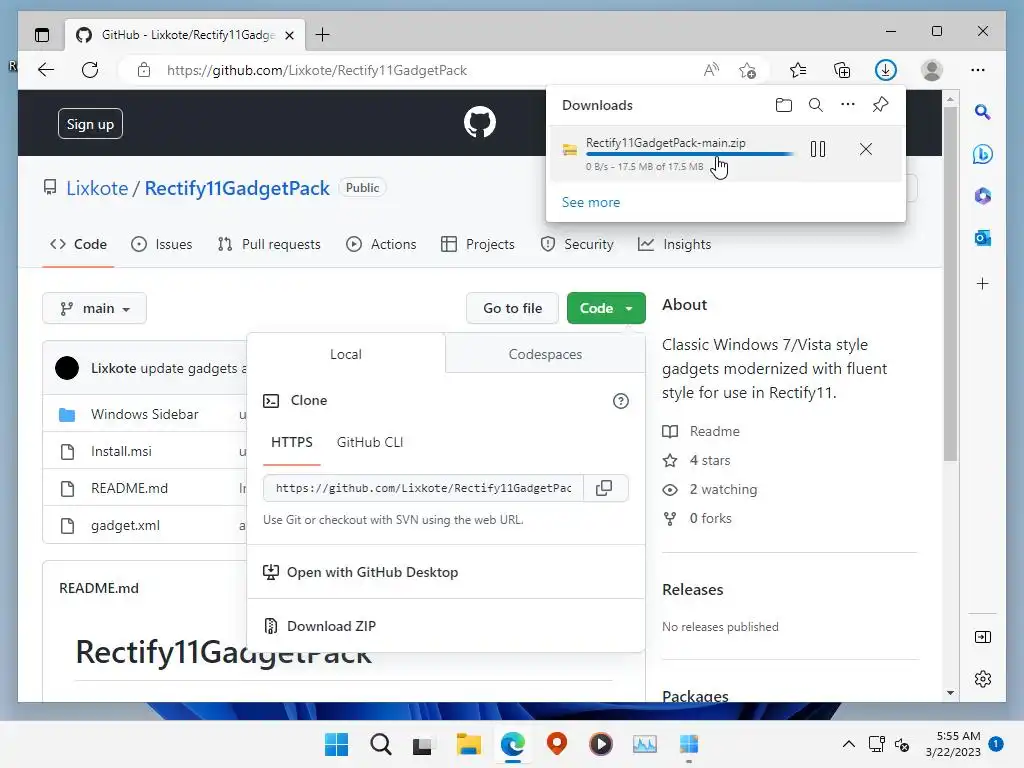Open Edge Settings and more menu
The height and width of the screenshot is (768, 1024).
pyautogui.click(x=978, y=70)
